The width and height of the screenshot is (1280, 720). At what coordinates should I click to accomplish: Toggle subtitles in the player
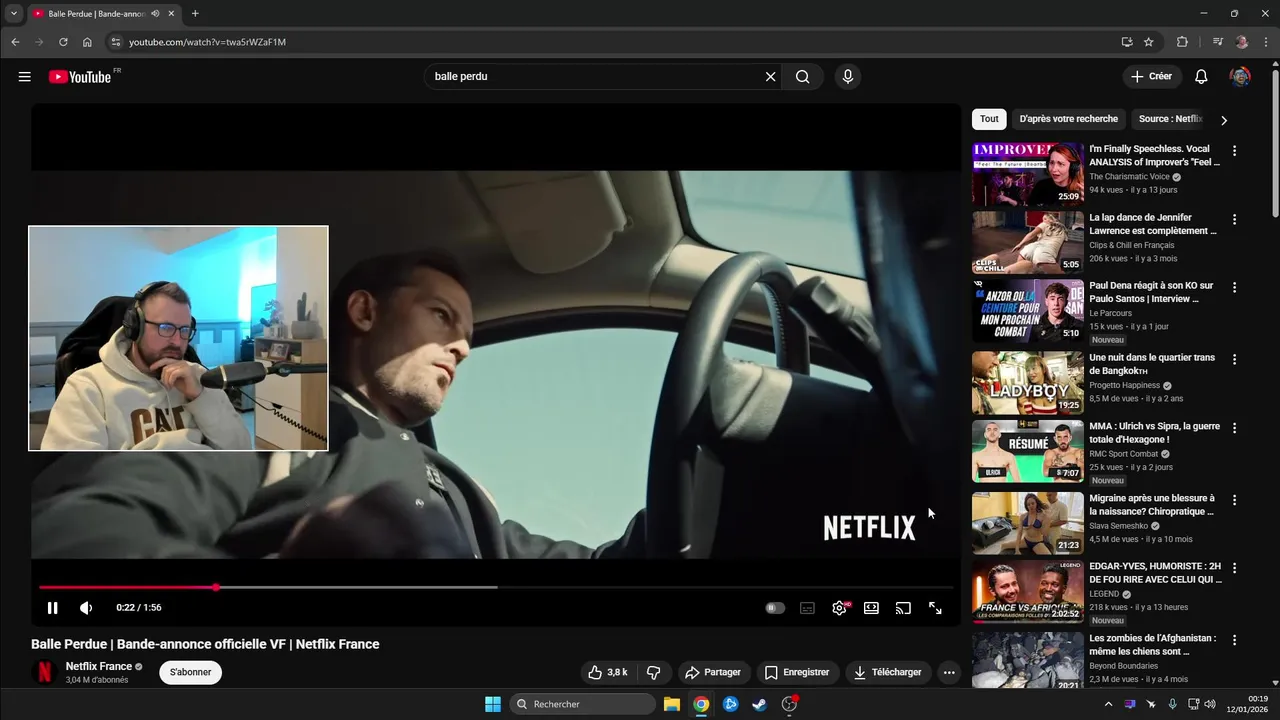point(807,608)
